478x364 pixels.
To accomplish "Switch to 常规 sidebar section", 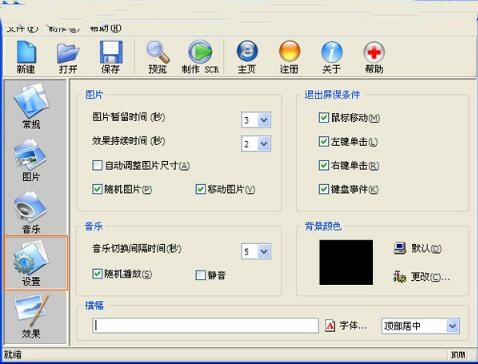I will (31, 107).
